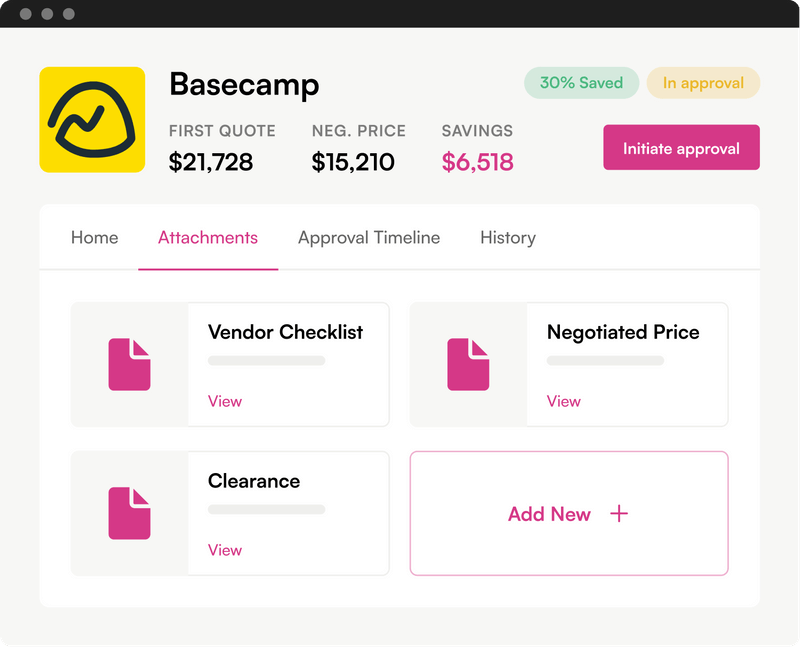
Task: Click the Add New attachment card
Action: (x=569, y=513)
